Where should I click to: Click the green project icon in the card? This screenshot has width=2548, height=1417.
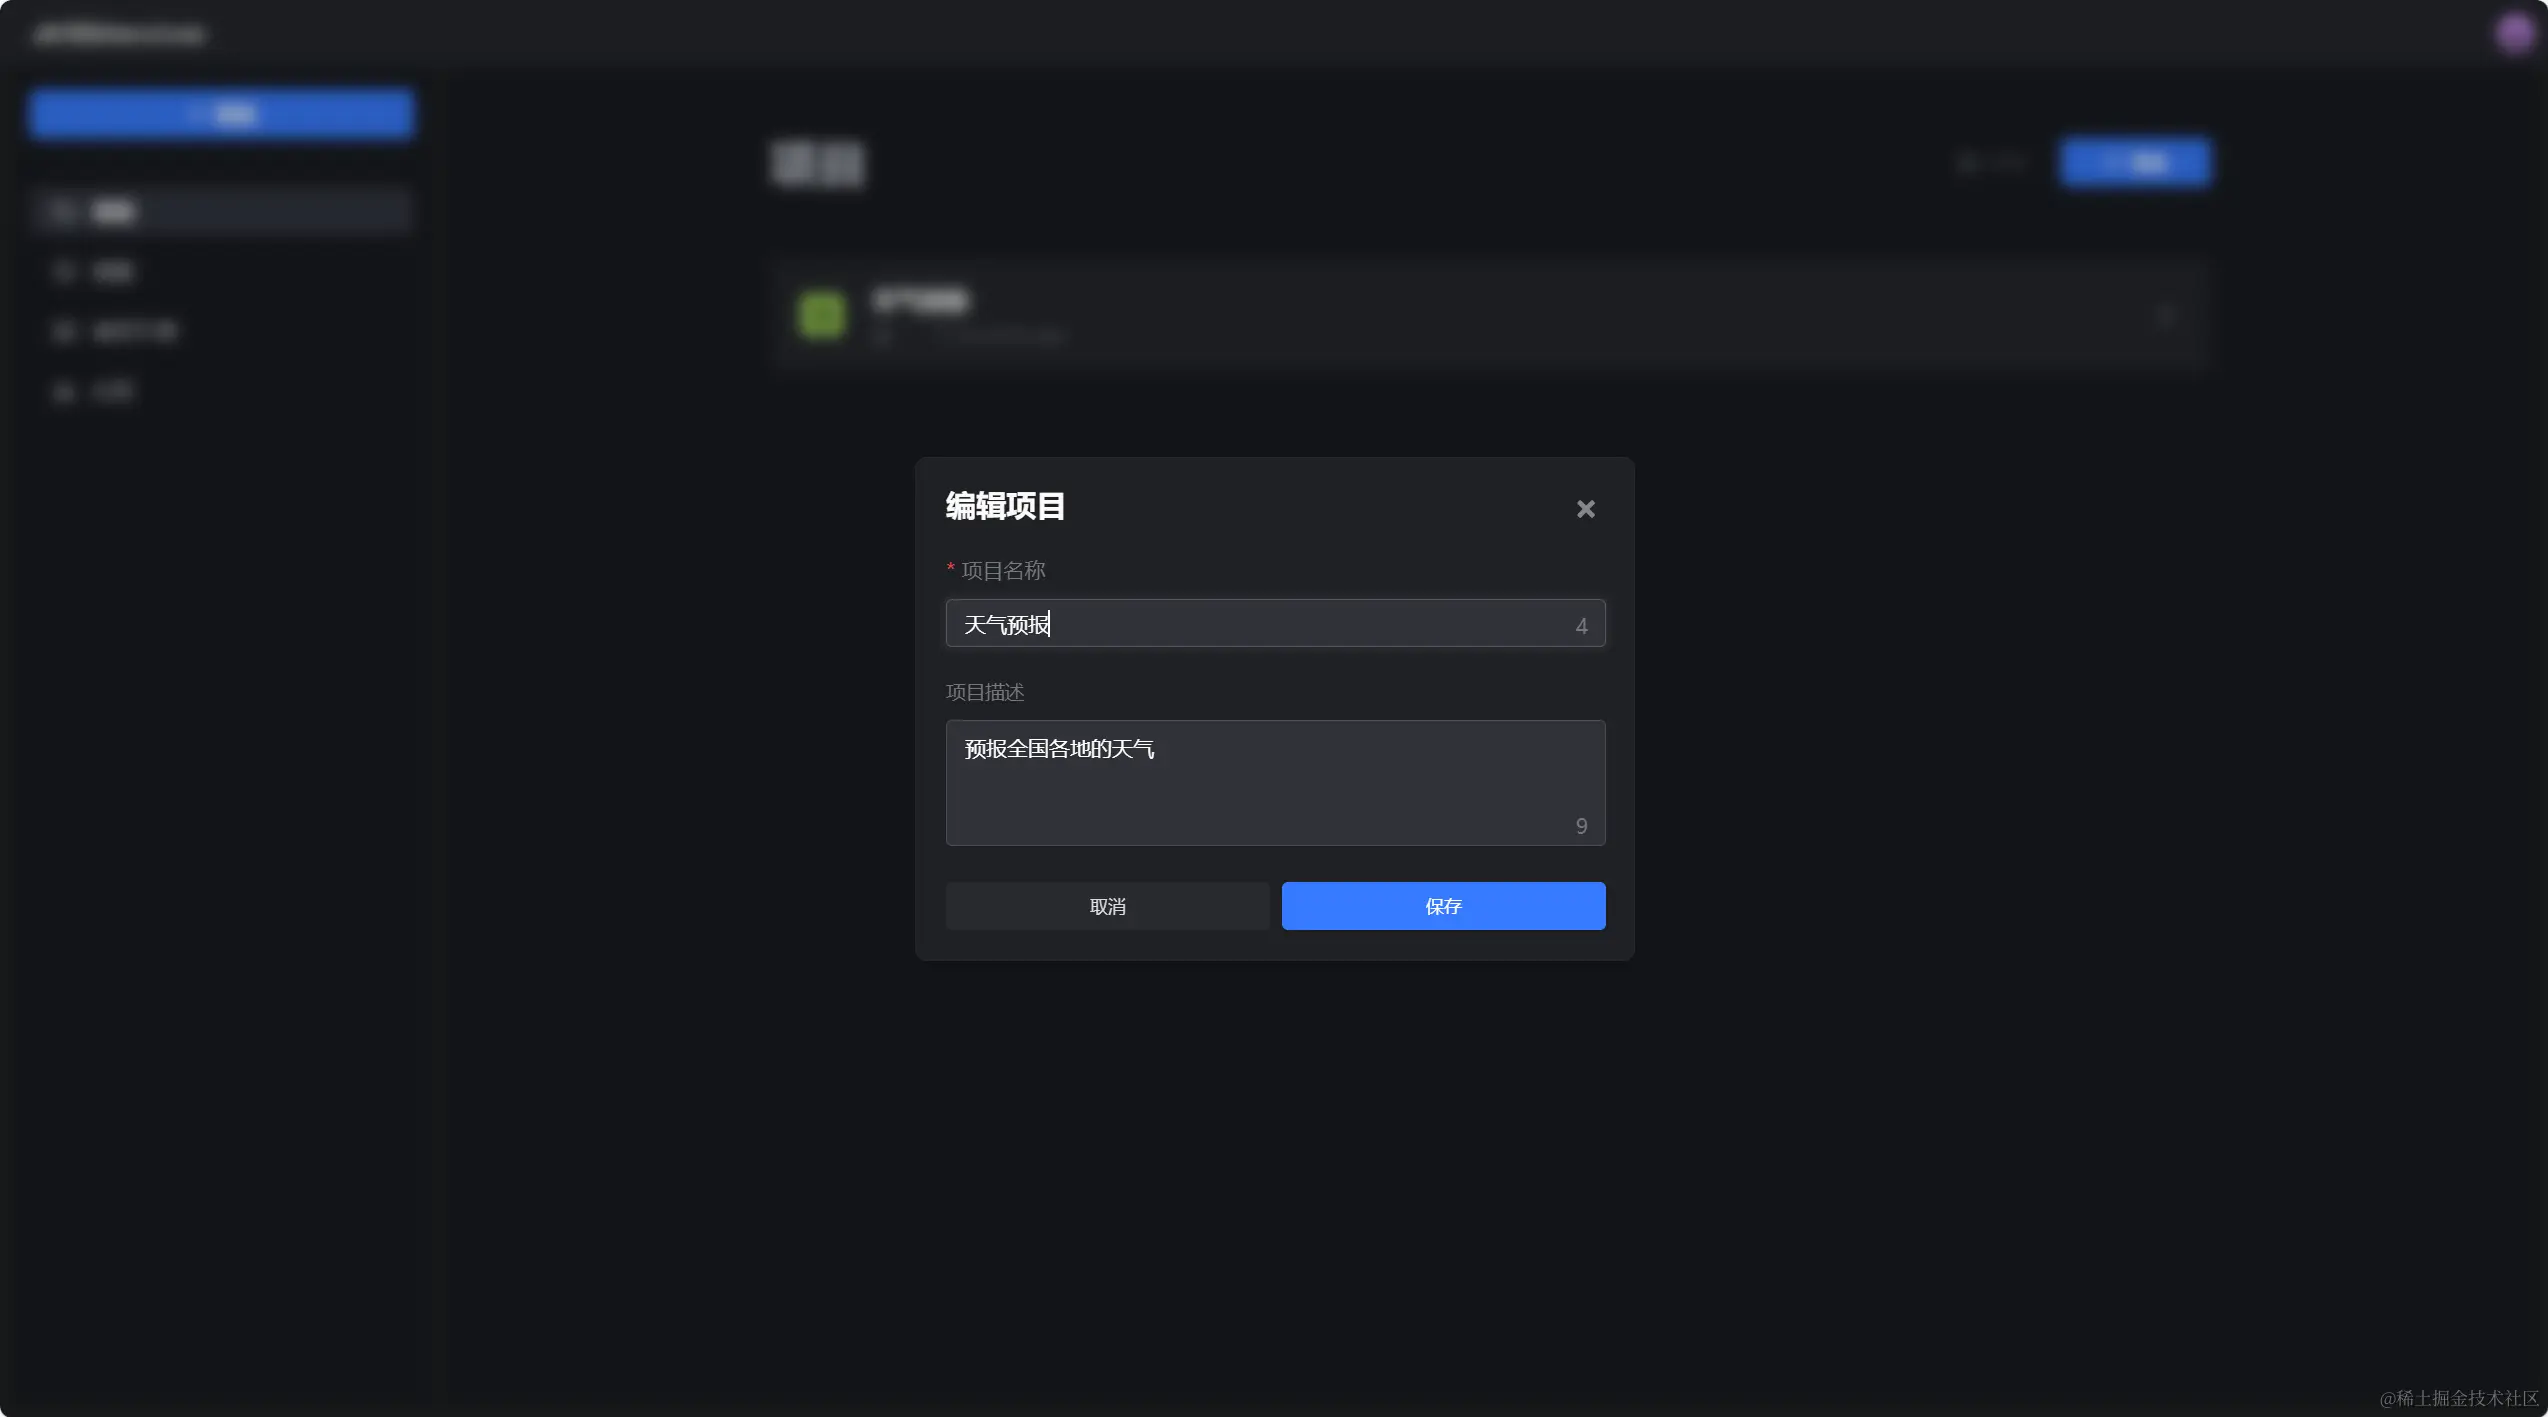[821, 315]
